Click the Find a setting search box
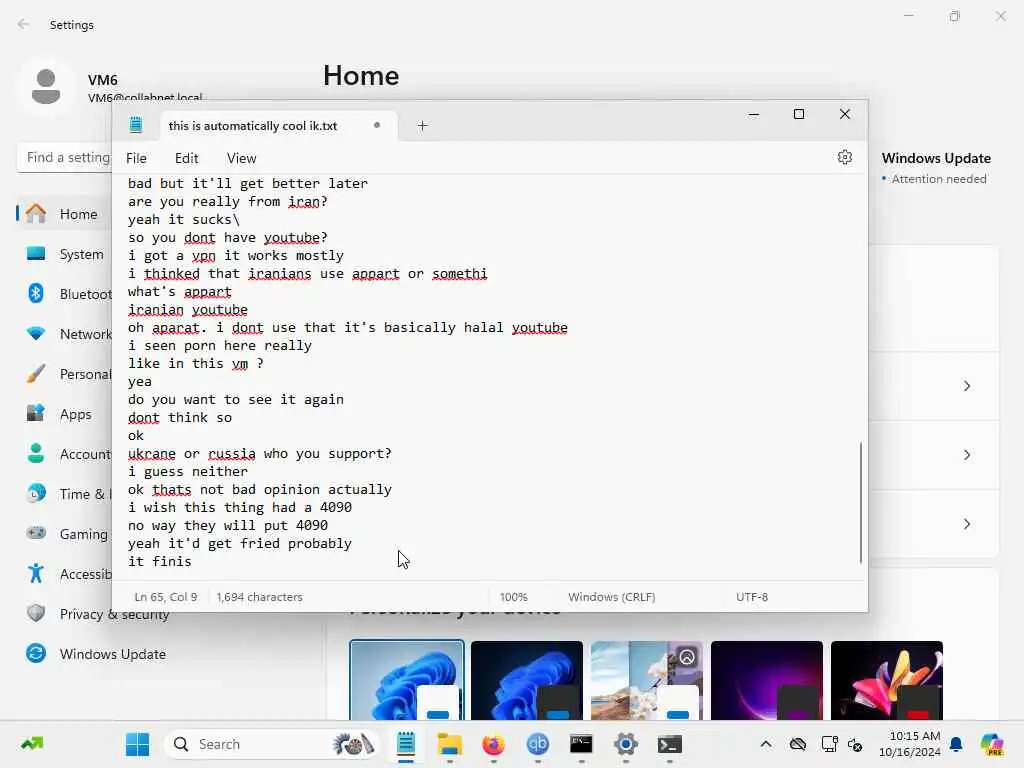Screen dimensions: 1024x768 [x=65, y=157]
